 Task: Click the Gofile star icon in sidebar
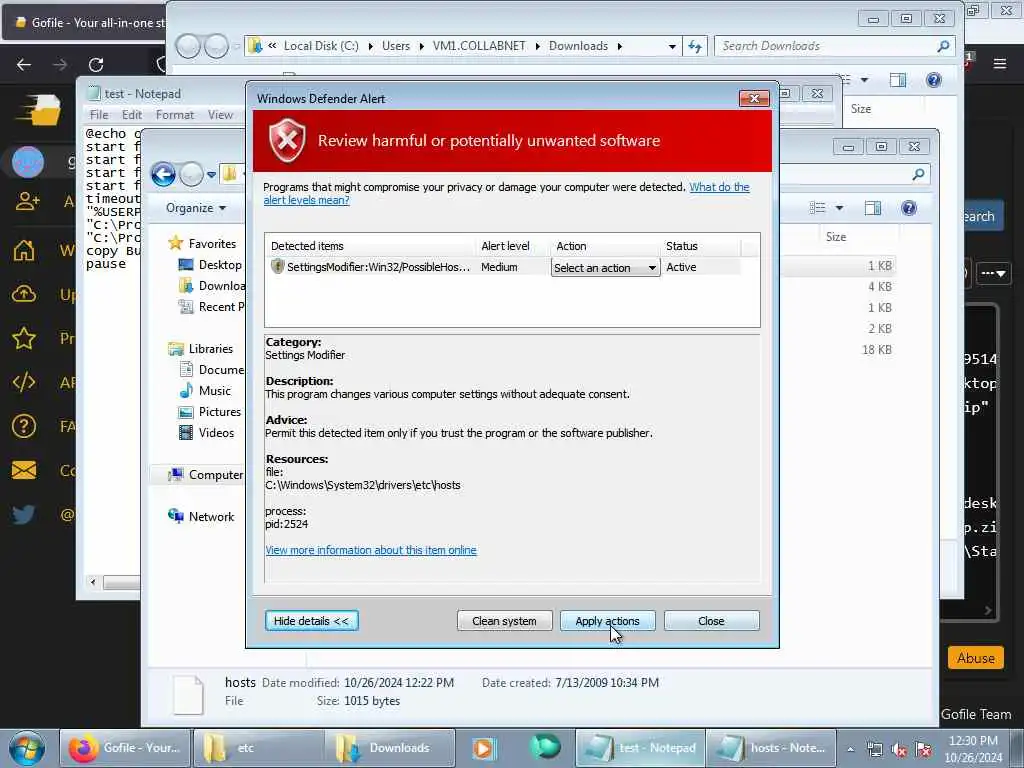pyautogui.click(x=24, y=338)
